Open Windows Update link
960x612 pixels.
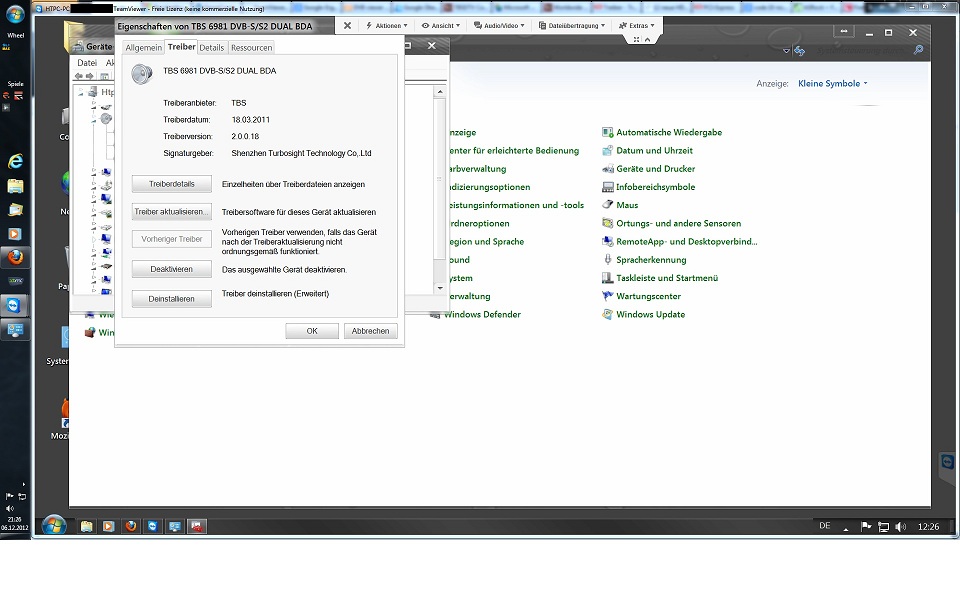click(650, 315)
